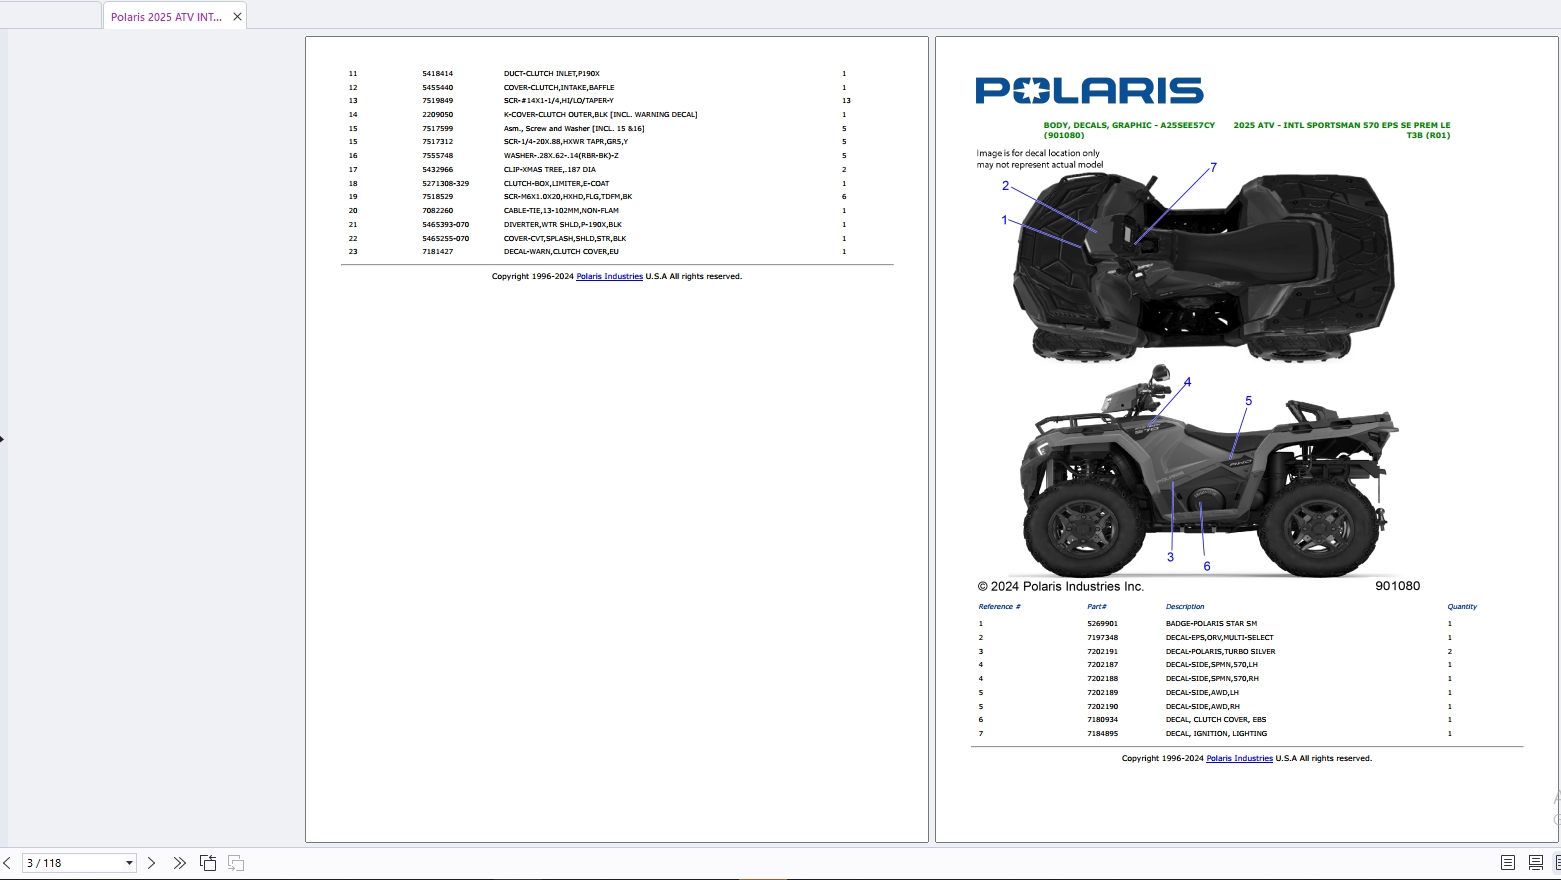Click the previous view icon

click(208, 863)
